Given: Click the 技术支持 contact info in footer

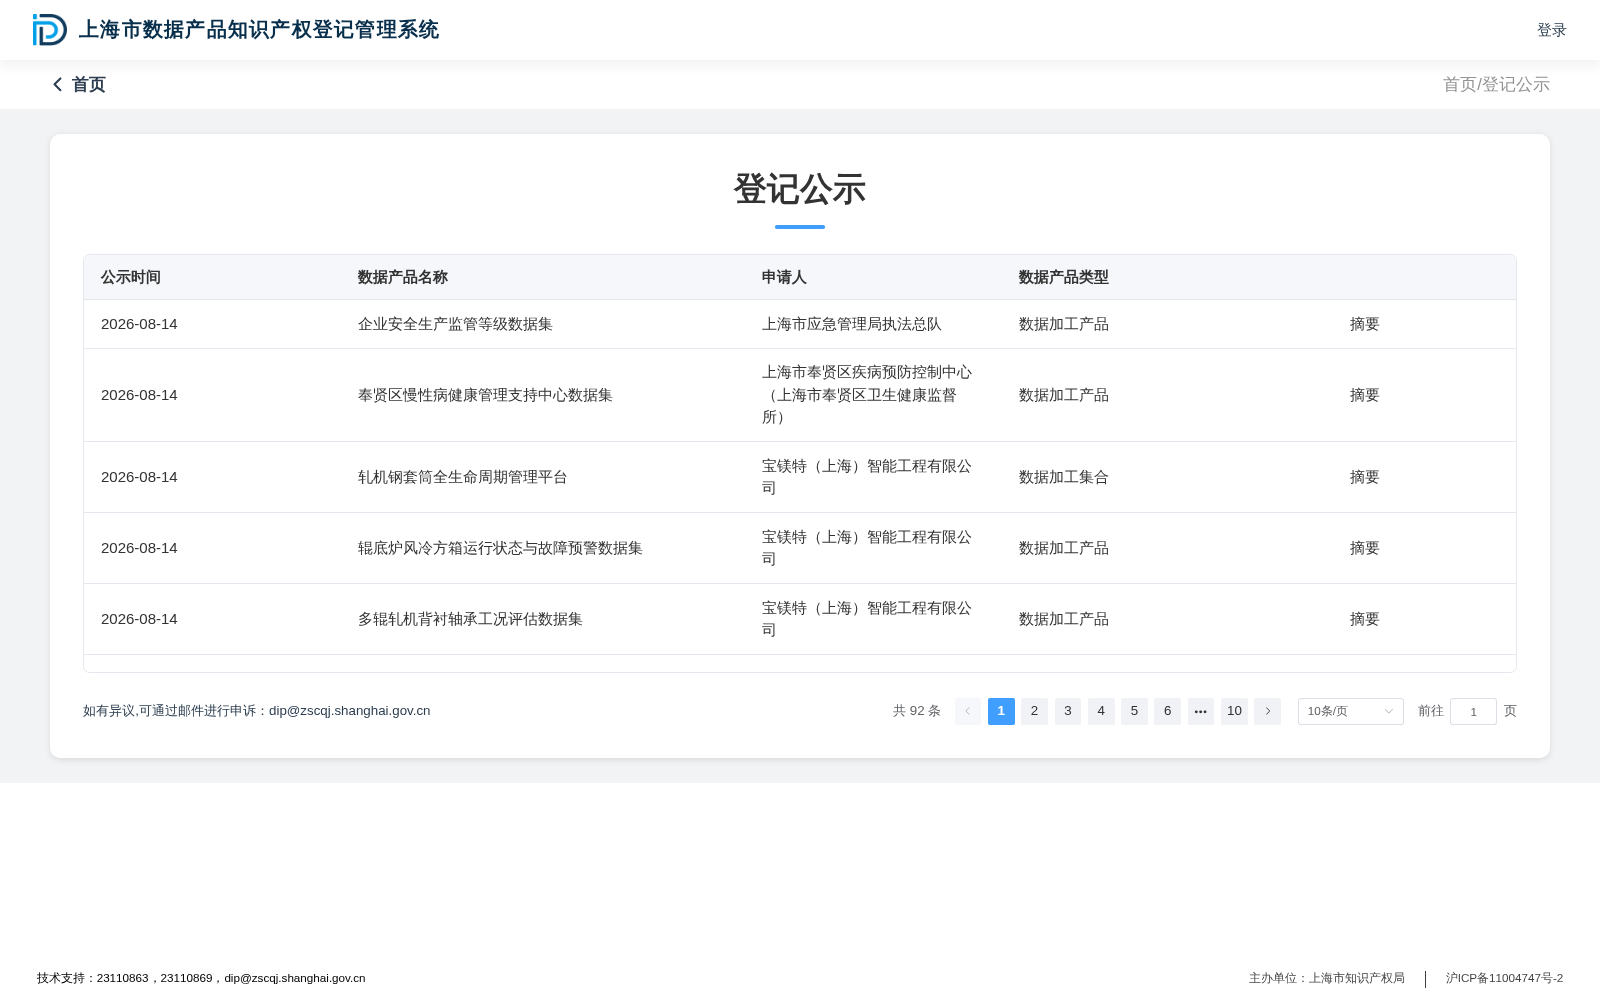Looking at the screenshot, I should pos(201,978).
